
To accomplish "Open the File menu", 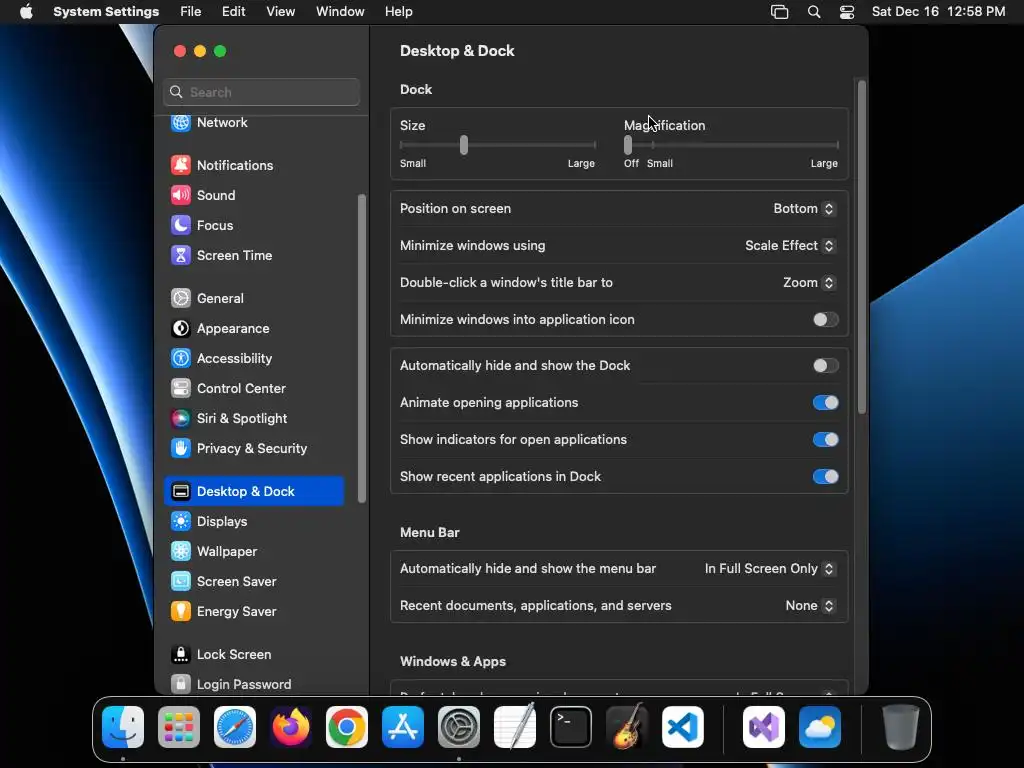I will (191, 12).
